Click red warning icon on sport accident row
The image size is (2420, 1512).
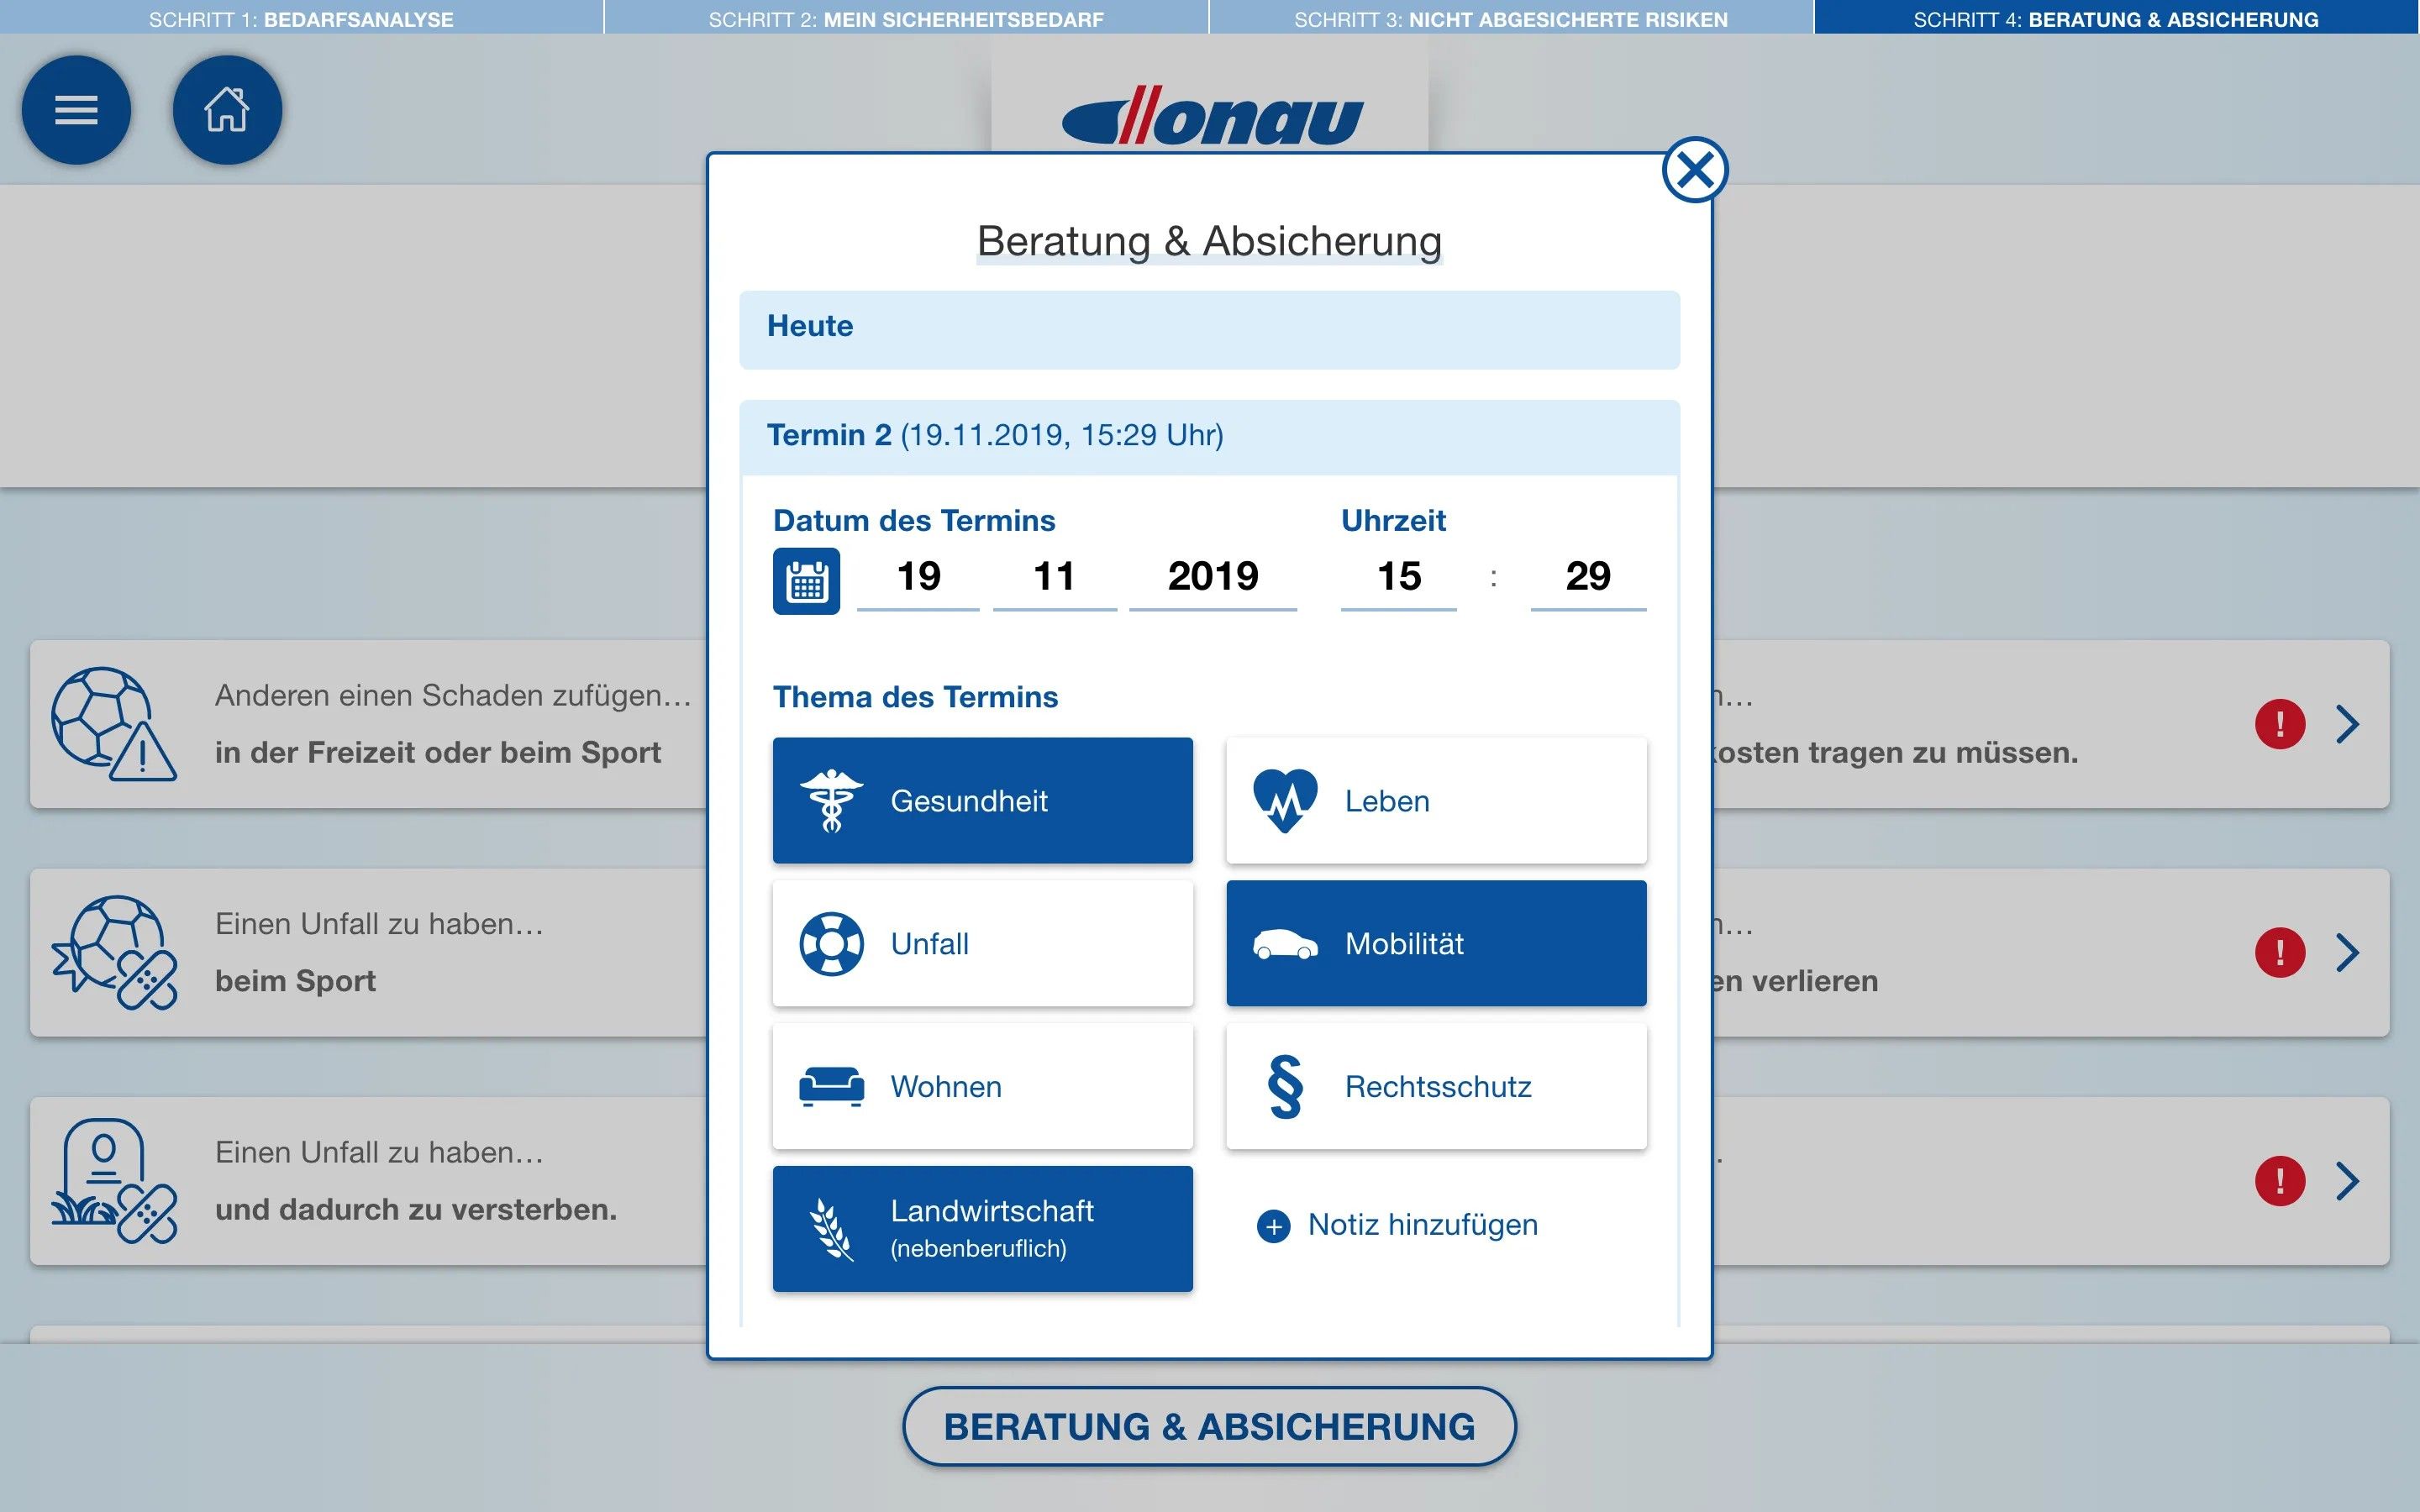[x=2279, y=952]
